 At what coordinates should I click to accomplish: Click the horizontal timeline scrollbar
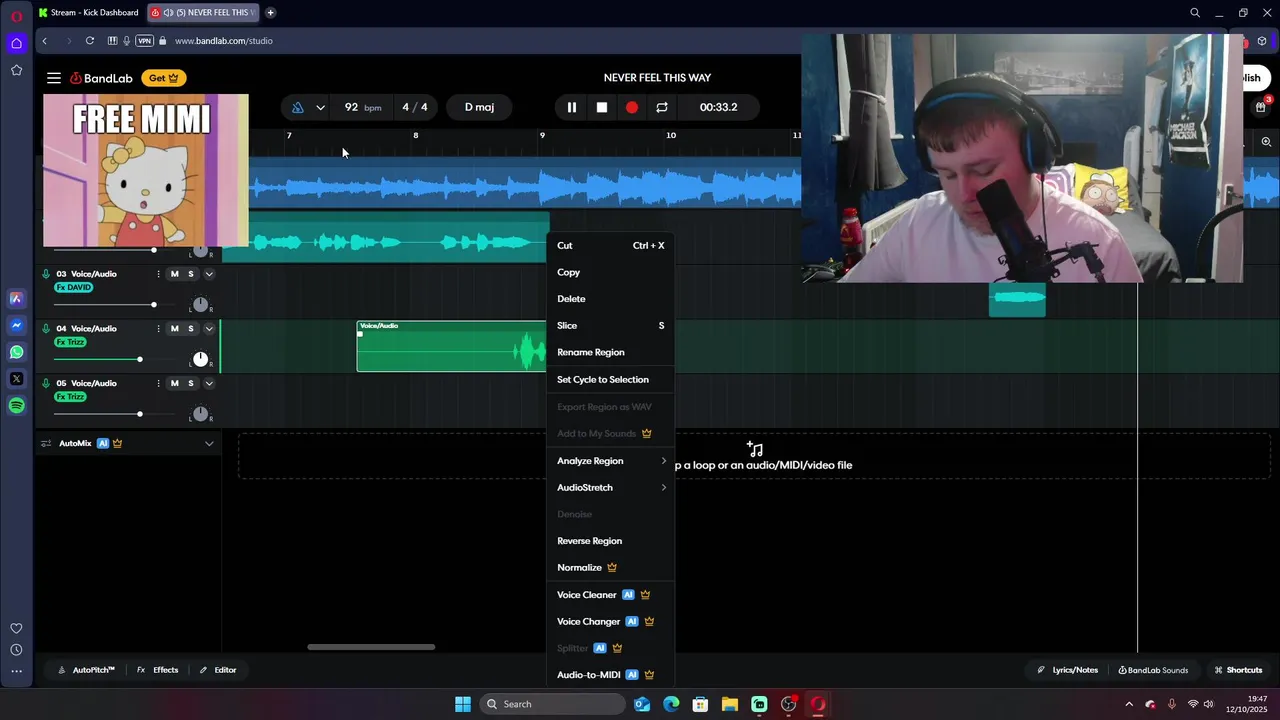[x=371, y=647]
